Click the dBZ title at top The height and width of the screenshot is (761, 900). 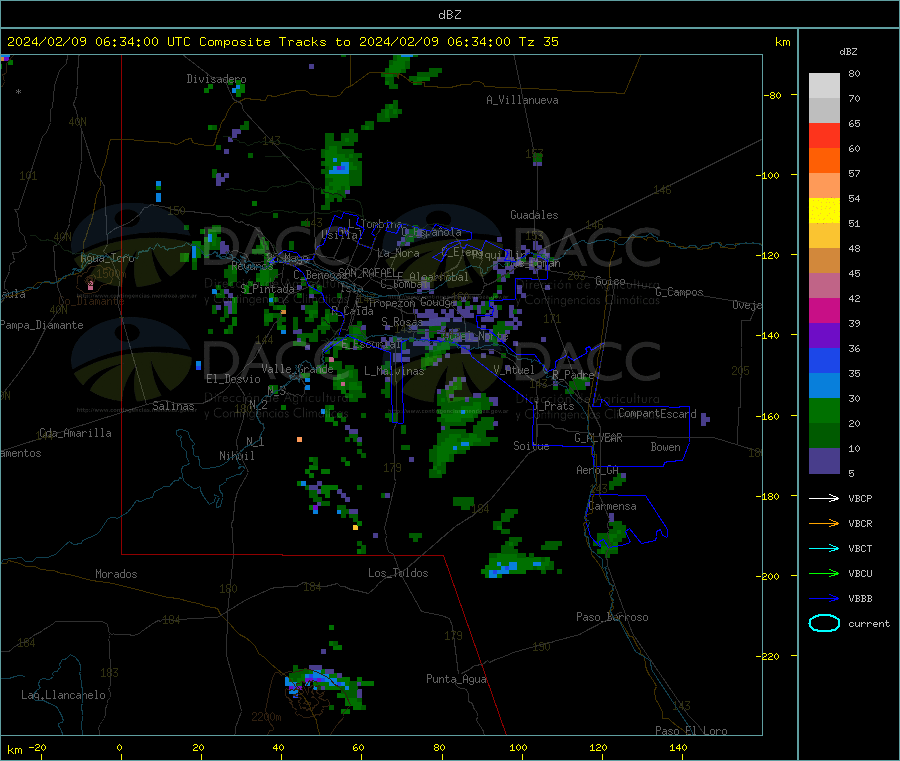click(x=449, y=15)
